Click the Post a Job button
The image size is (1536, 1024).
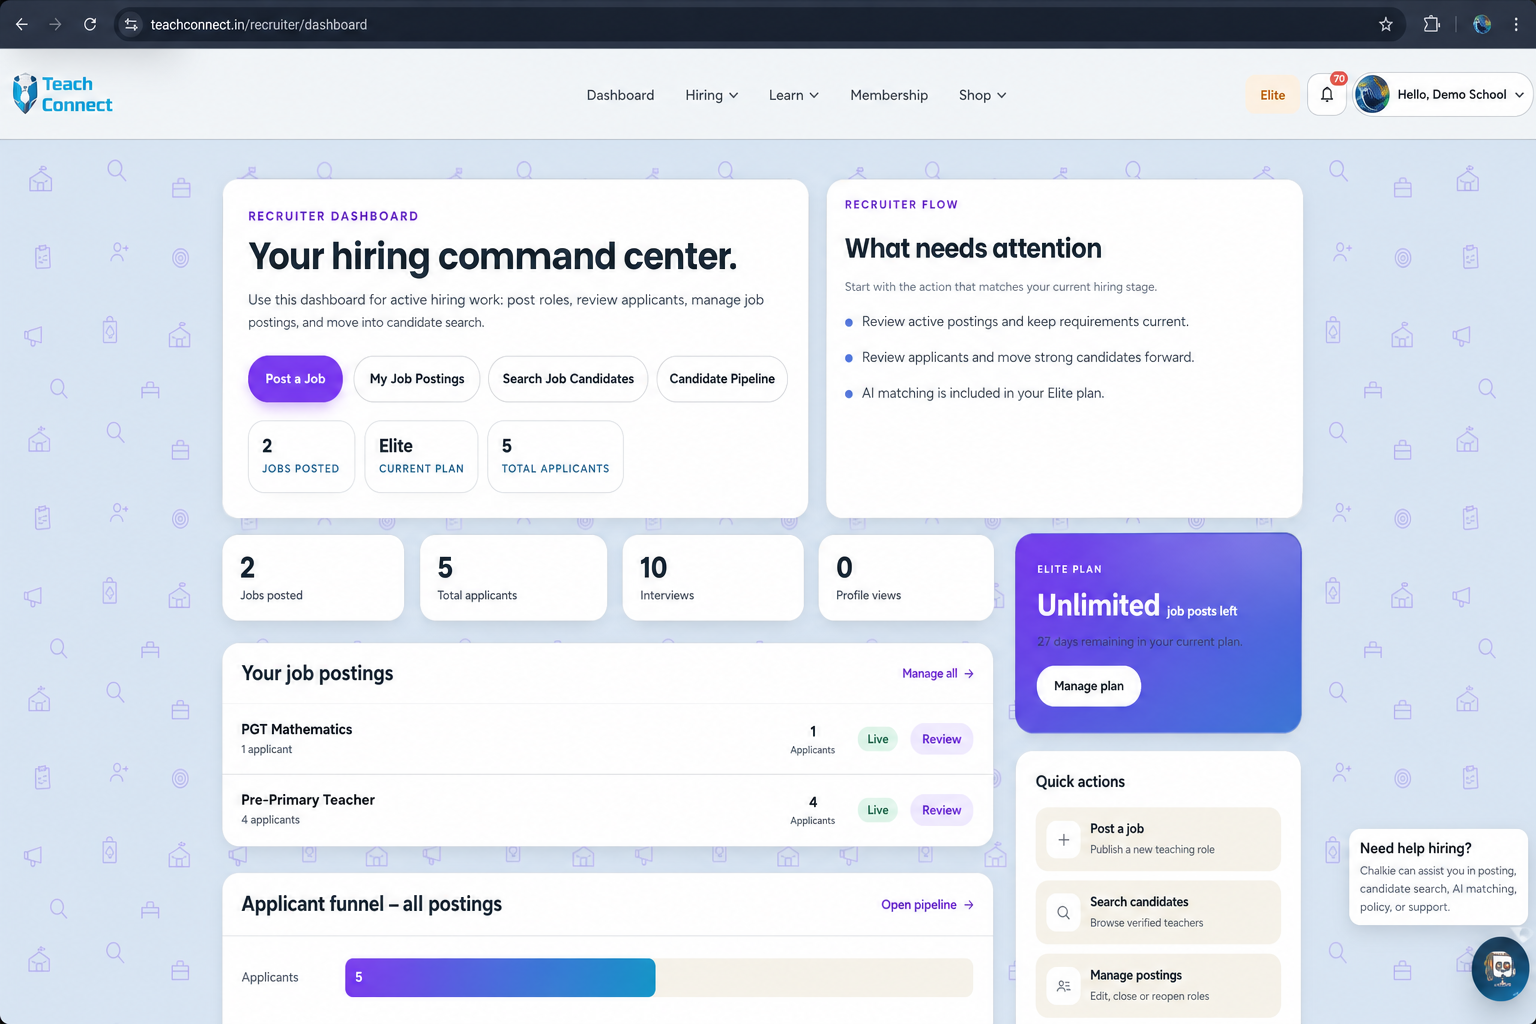click(x=295, y=379)
